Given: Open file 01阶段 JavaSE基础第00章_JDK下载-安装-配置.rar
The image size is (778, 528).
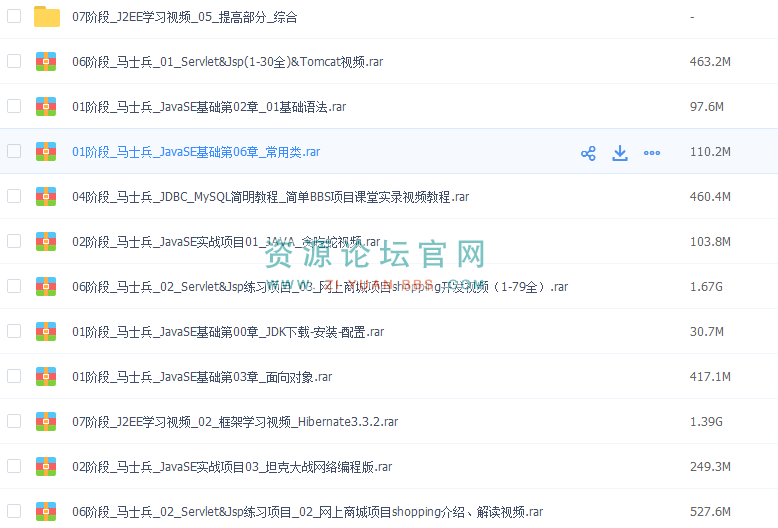Looking at the screenshot, I should pyautogui.click(x=228, y=332).
